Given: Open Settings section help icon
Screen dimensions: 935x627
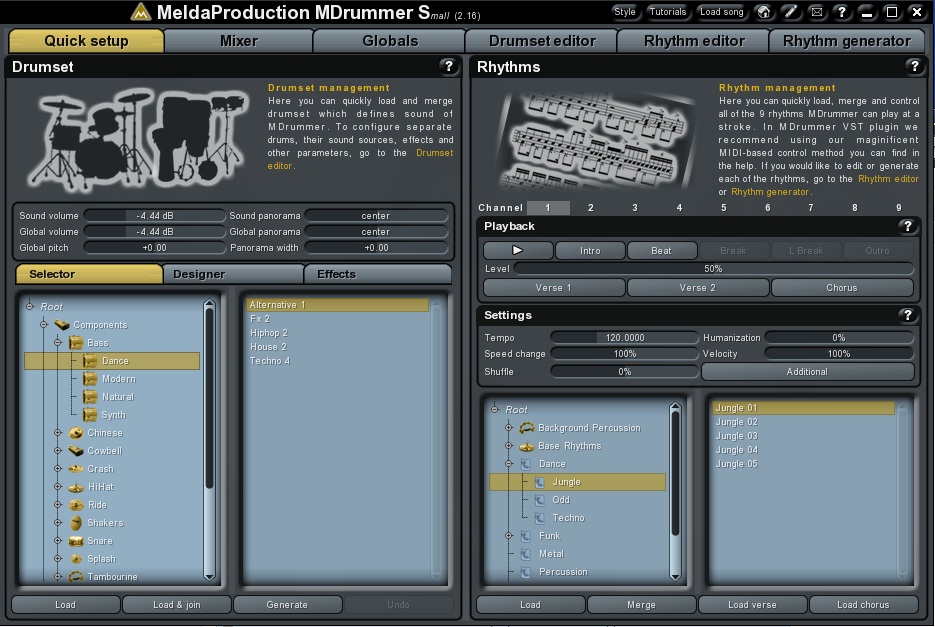Looking at the screenshot, I should click(907, 315).
